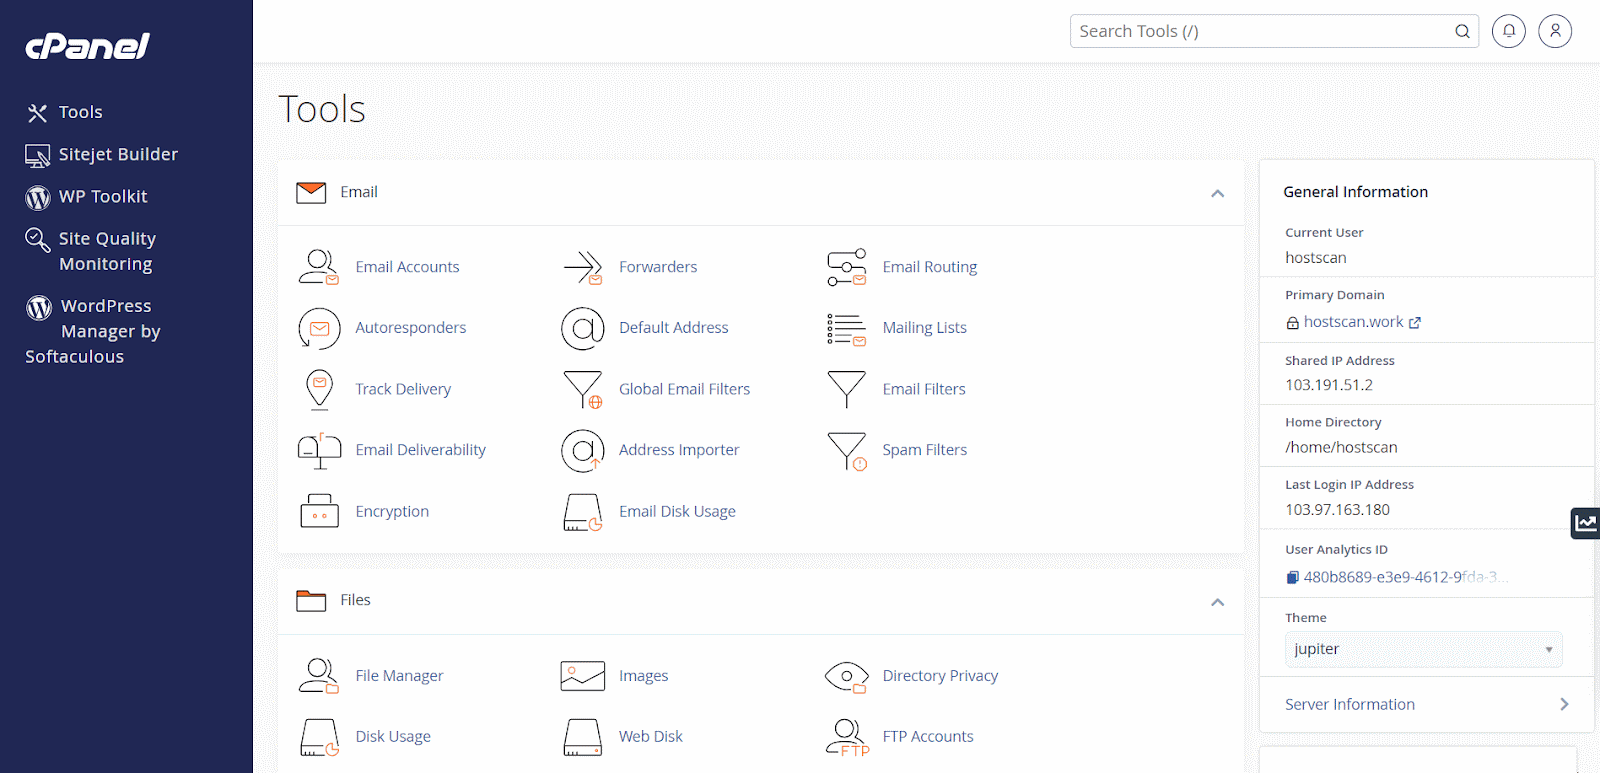Open the Encryption link
The height and width of the screenshot is (773, 1600).
pos(392,511)
